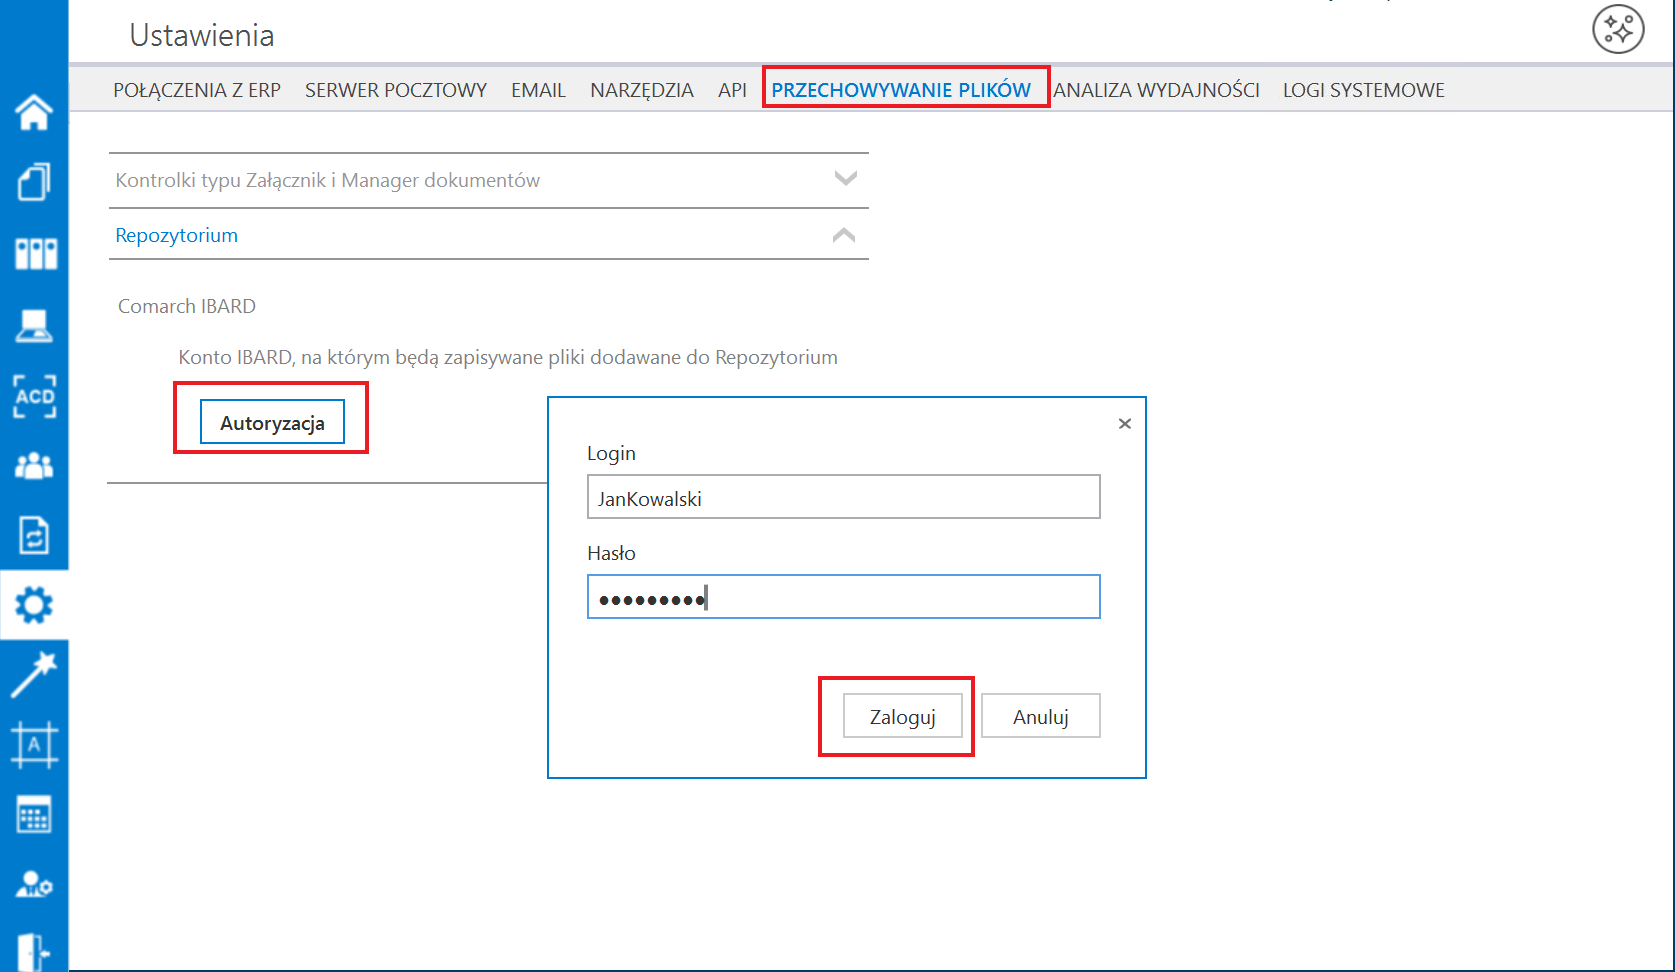The image size is (1675, 972).
Task: Open the calendar icon in sidebar
Action: click(x=34, y=816)
